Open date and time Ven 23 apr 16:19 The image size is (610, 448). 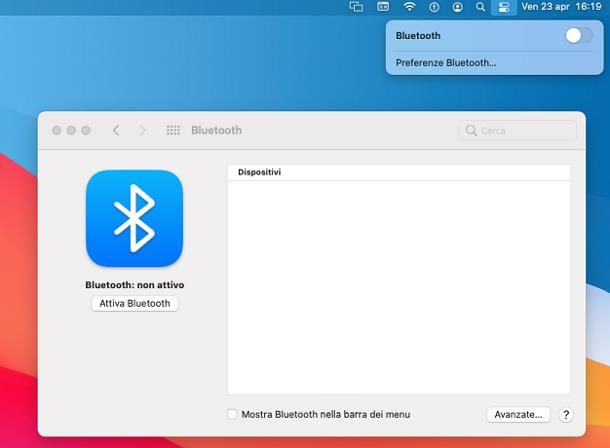(561, 7)
